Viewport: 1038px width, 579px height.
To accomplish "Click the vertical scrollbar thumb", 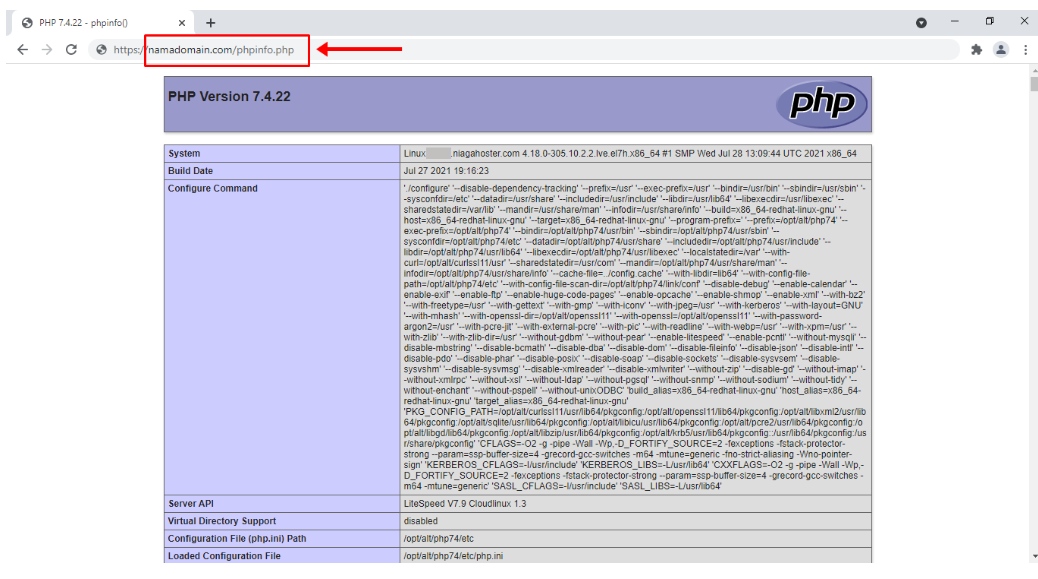I will (x=1033, y=84).
